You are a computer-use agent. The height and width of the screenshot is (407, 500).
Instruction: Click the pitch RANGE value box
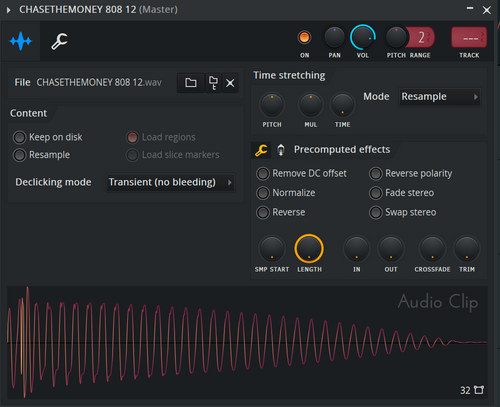click(x=422, y=38)
